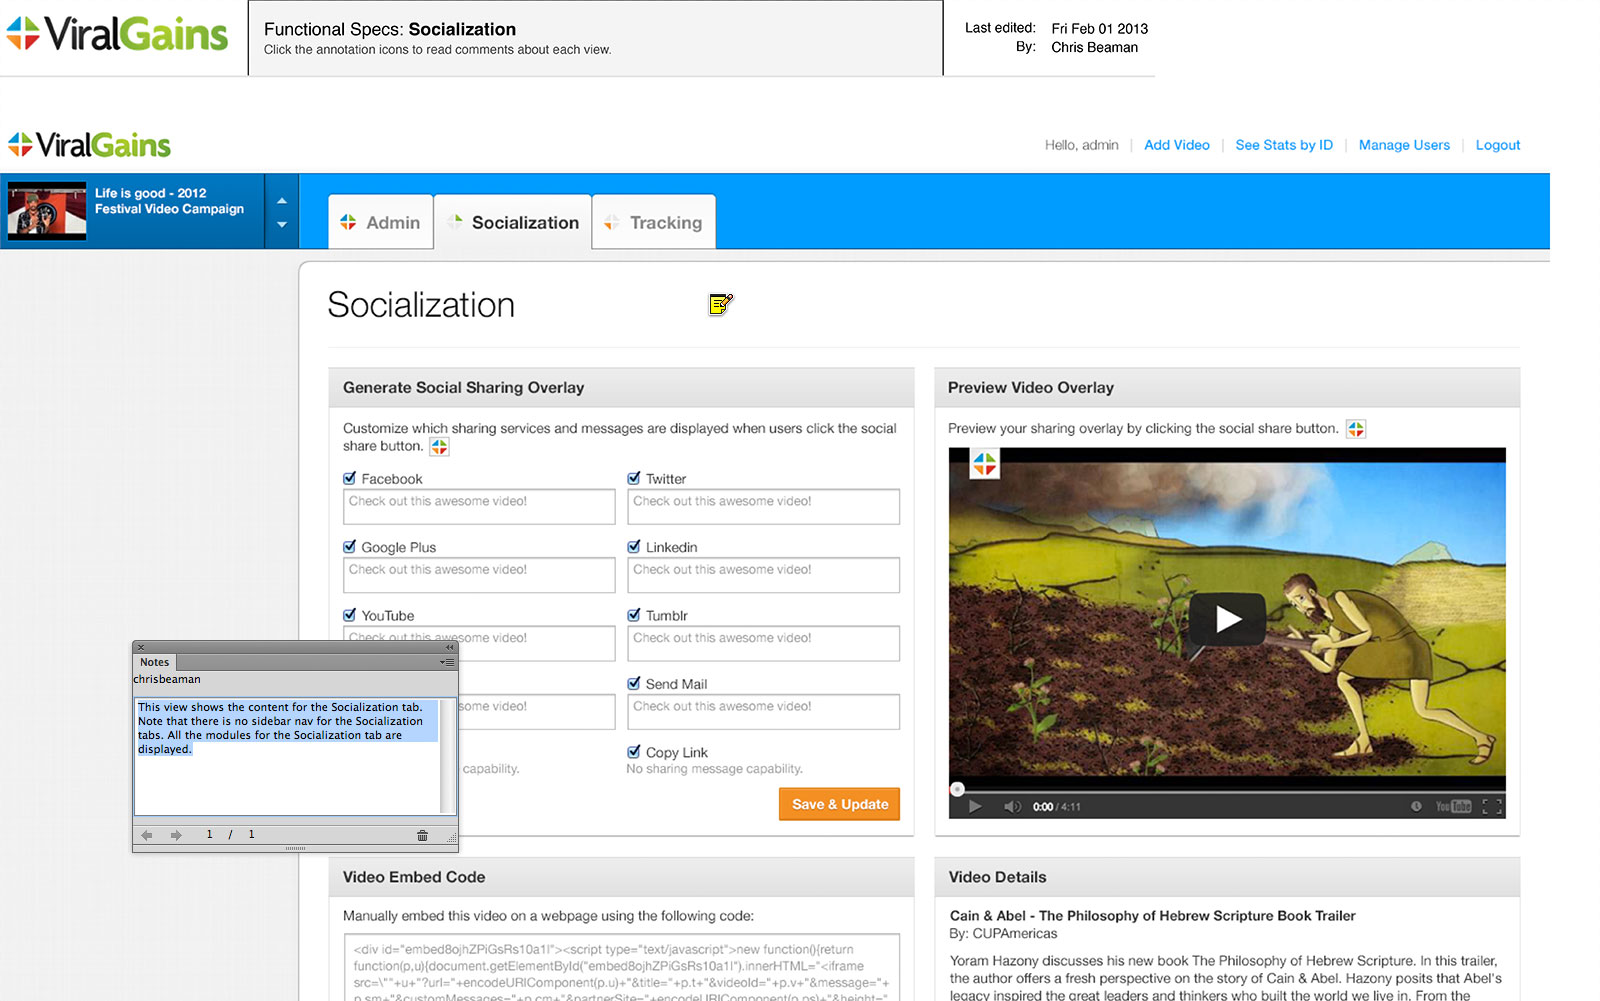Click the highlighted note text in Notes panel
This screenshot has width=1600, height=1001.
286,728
